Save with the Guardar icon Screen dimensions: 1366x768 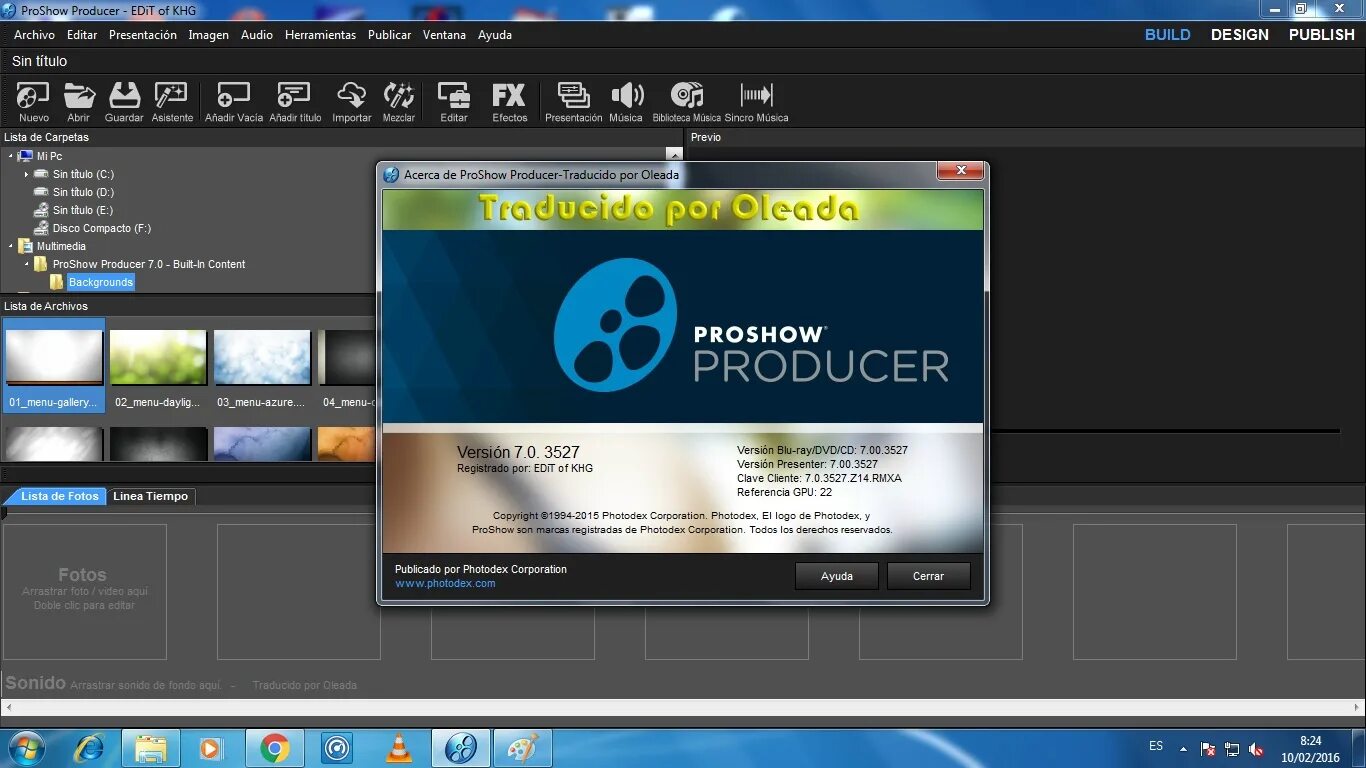124,101
